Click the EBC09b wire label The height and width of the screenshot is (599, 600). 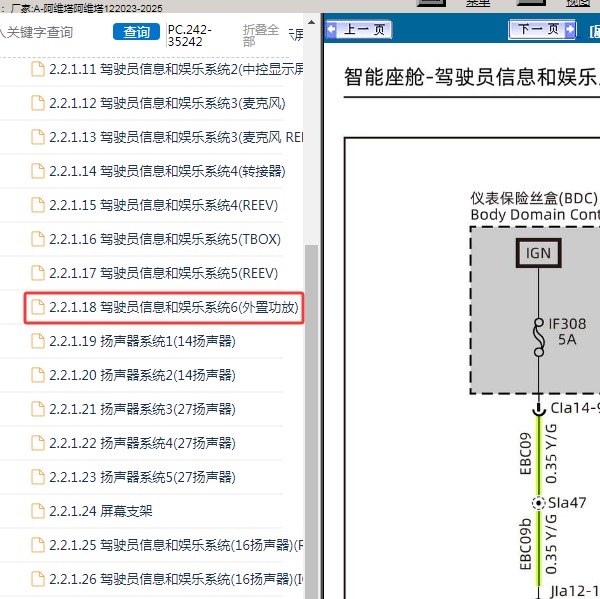pos(526,544)
